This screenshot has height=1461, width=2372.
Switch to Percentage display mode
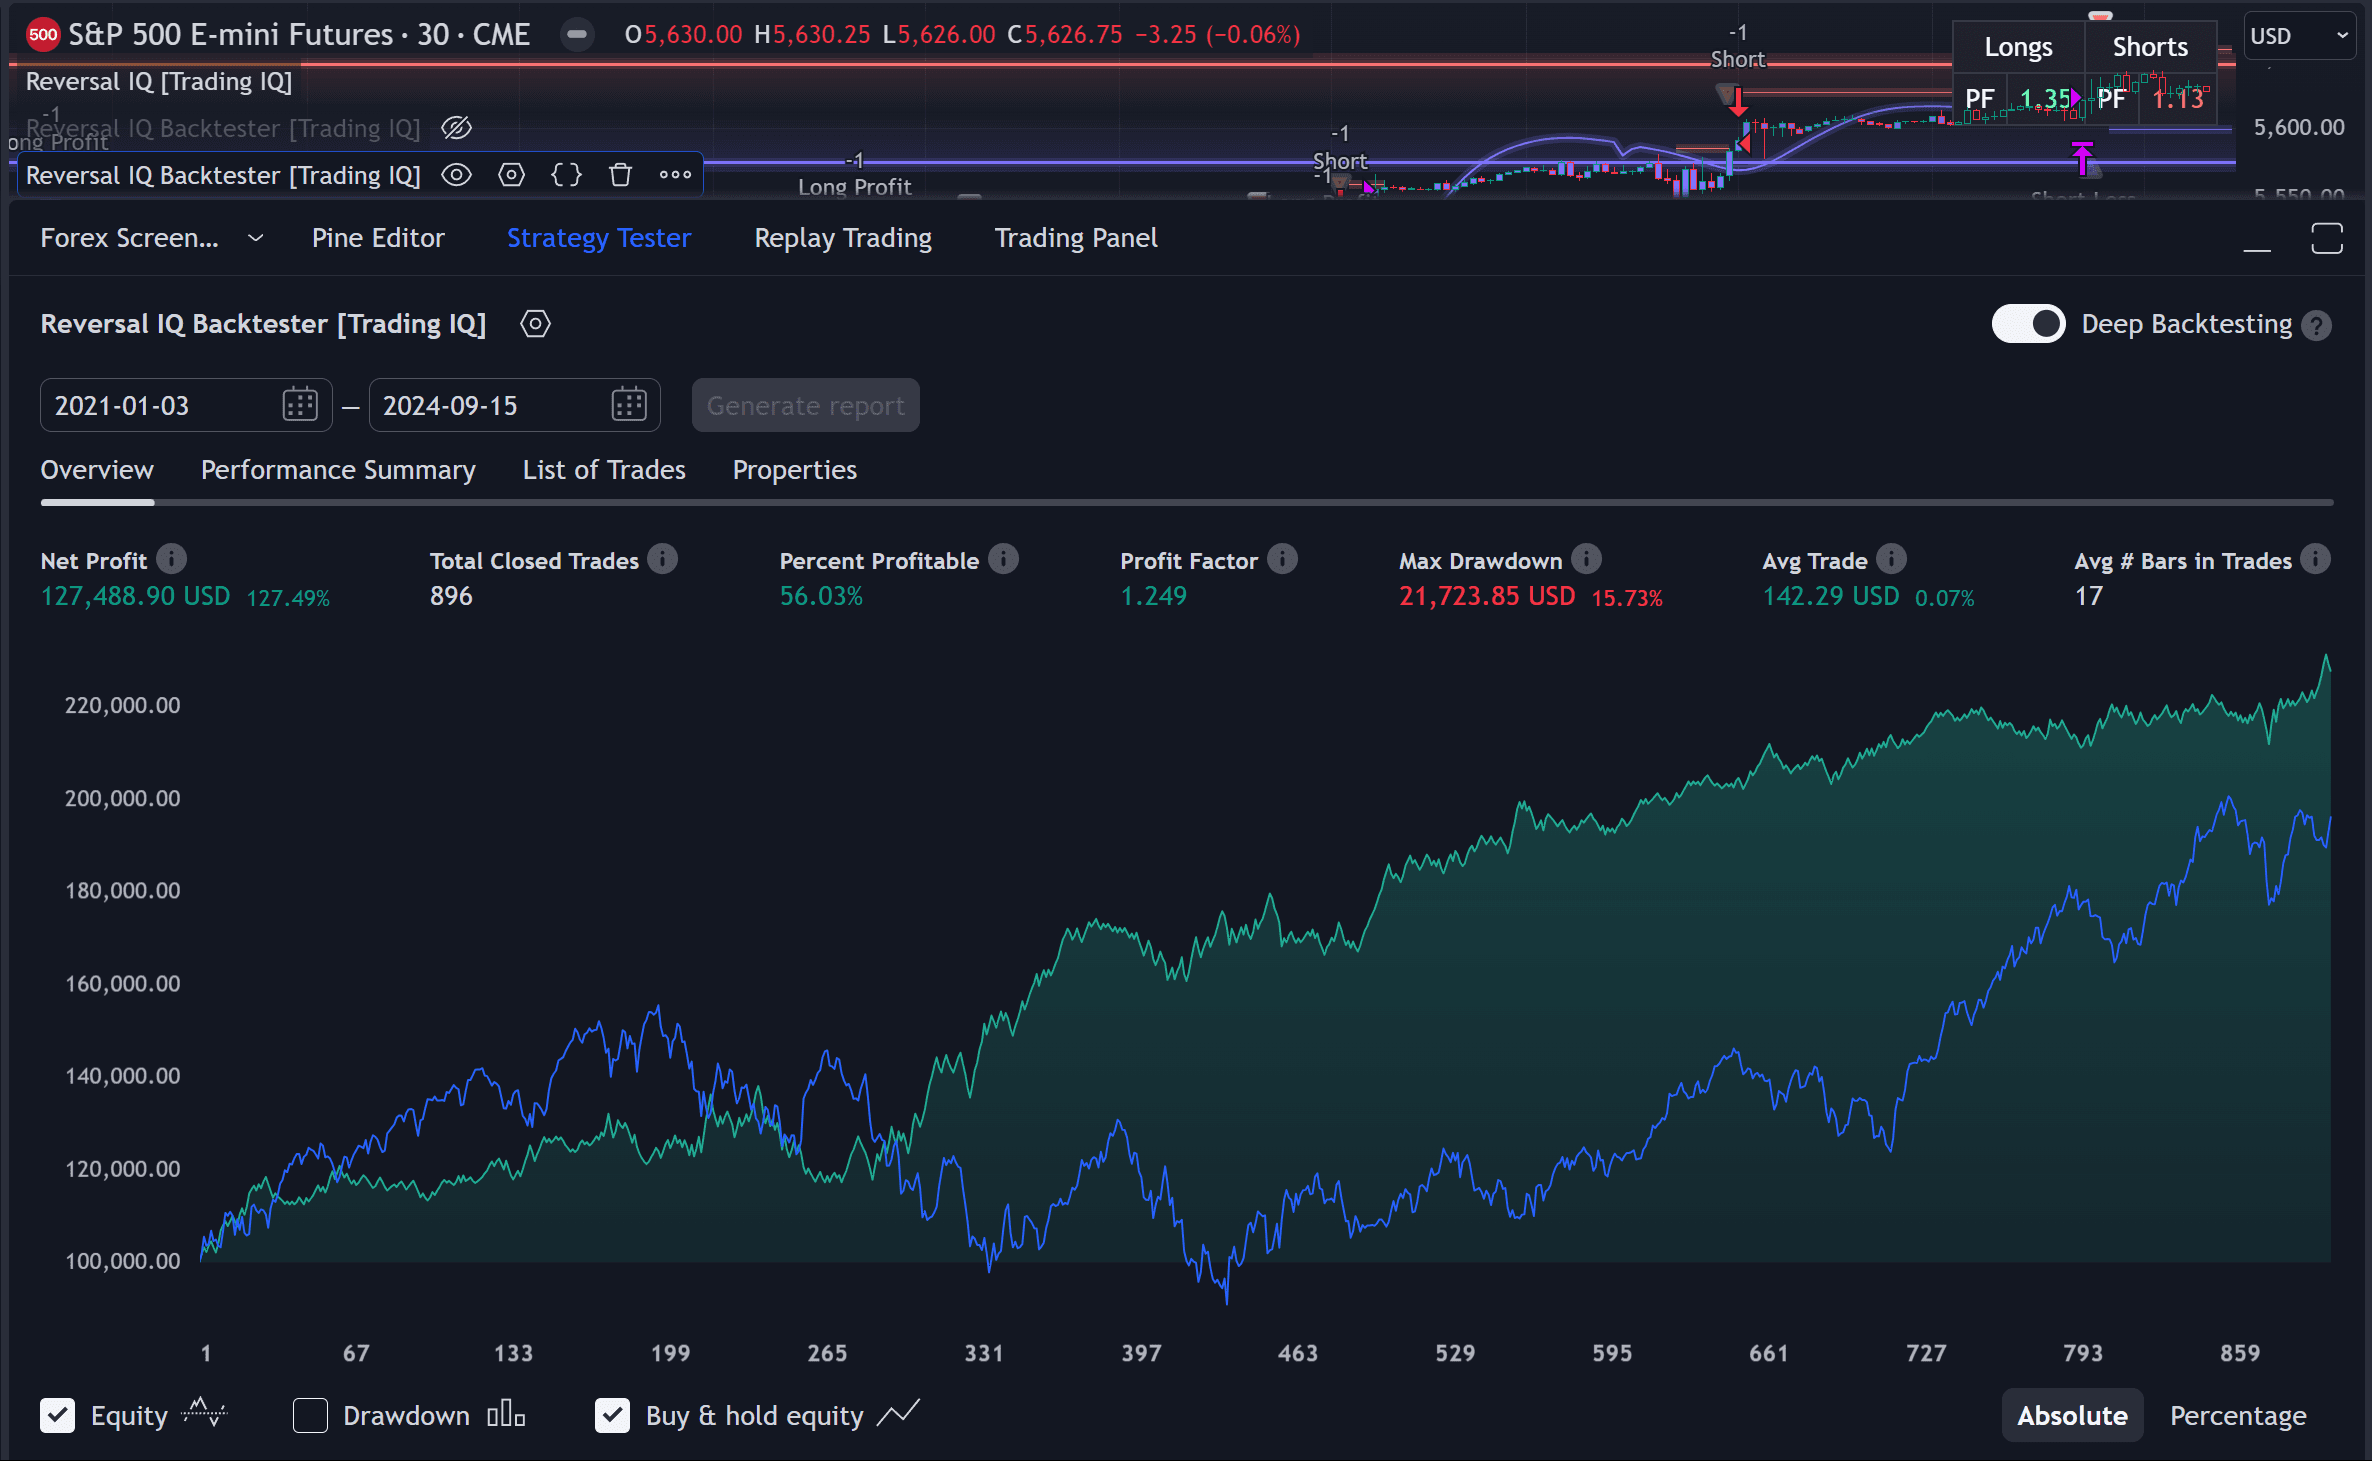point(2238,1416)
